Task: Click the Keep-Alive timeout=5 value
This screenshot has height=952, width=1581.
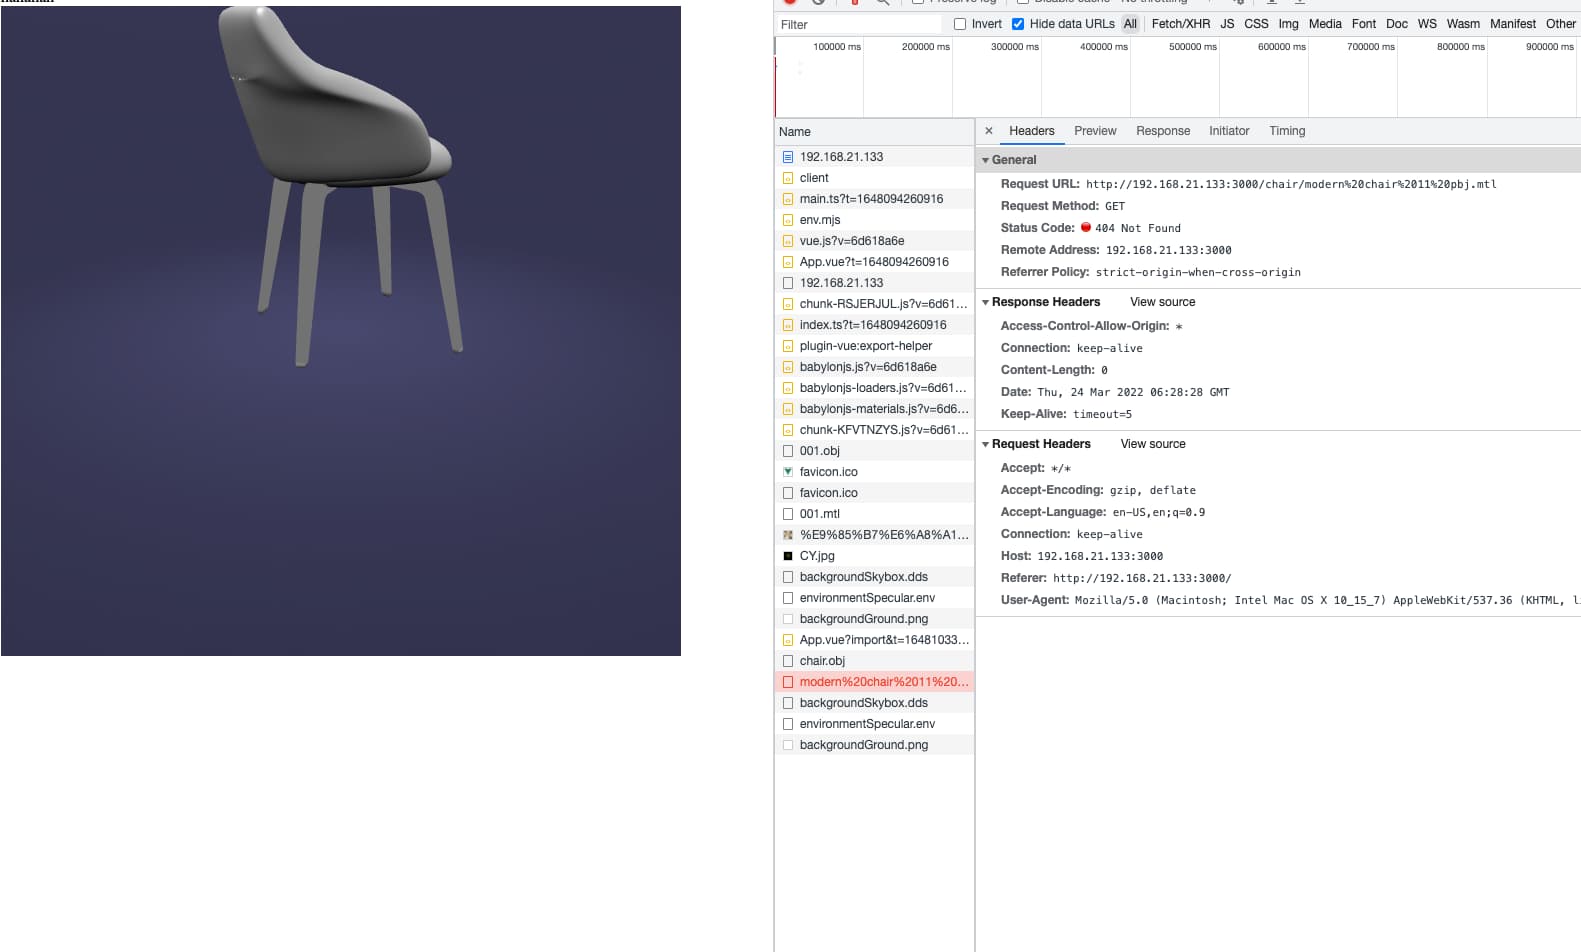Action: 1102,414
